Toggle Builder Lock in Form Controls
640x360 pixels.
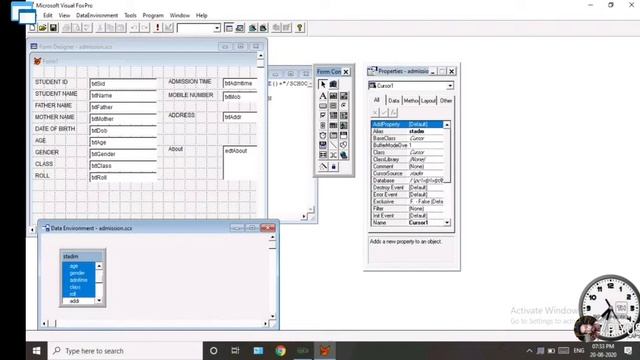point(323,167)
